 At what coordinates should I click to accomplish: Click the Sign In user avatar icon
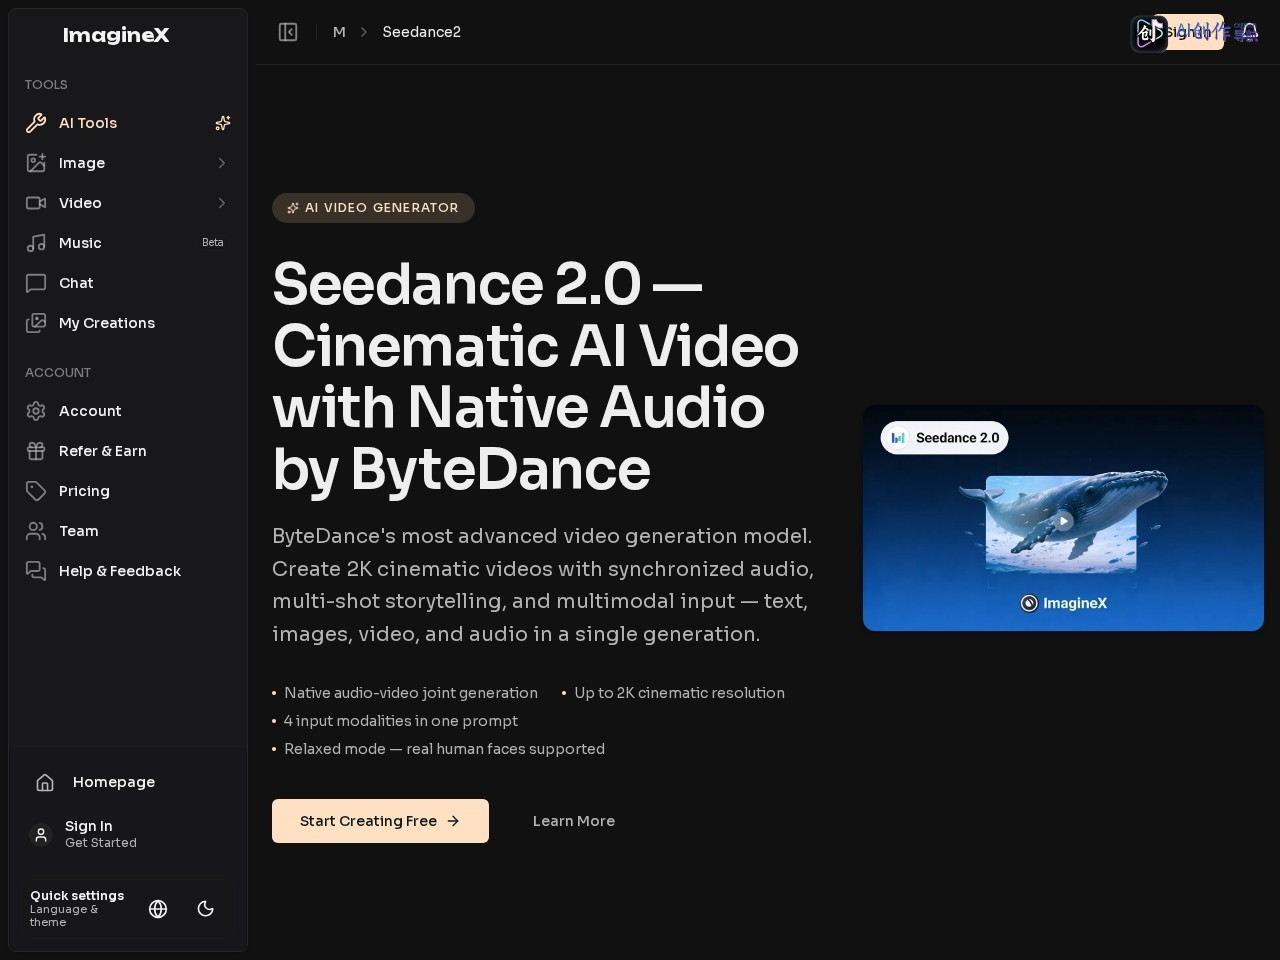pos(41,834)
